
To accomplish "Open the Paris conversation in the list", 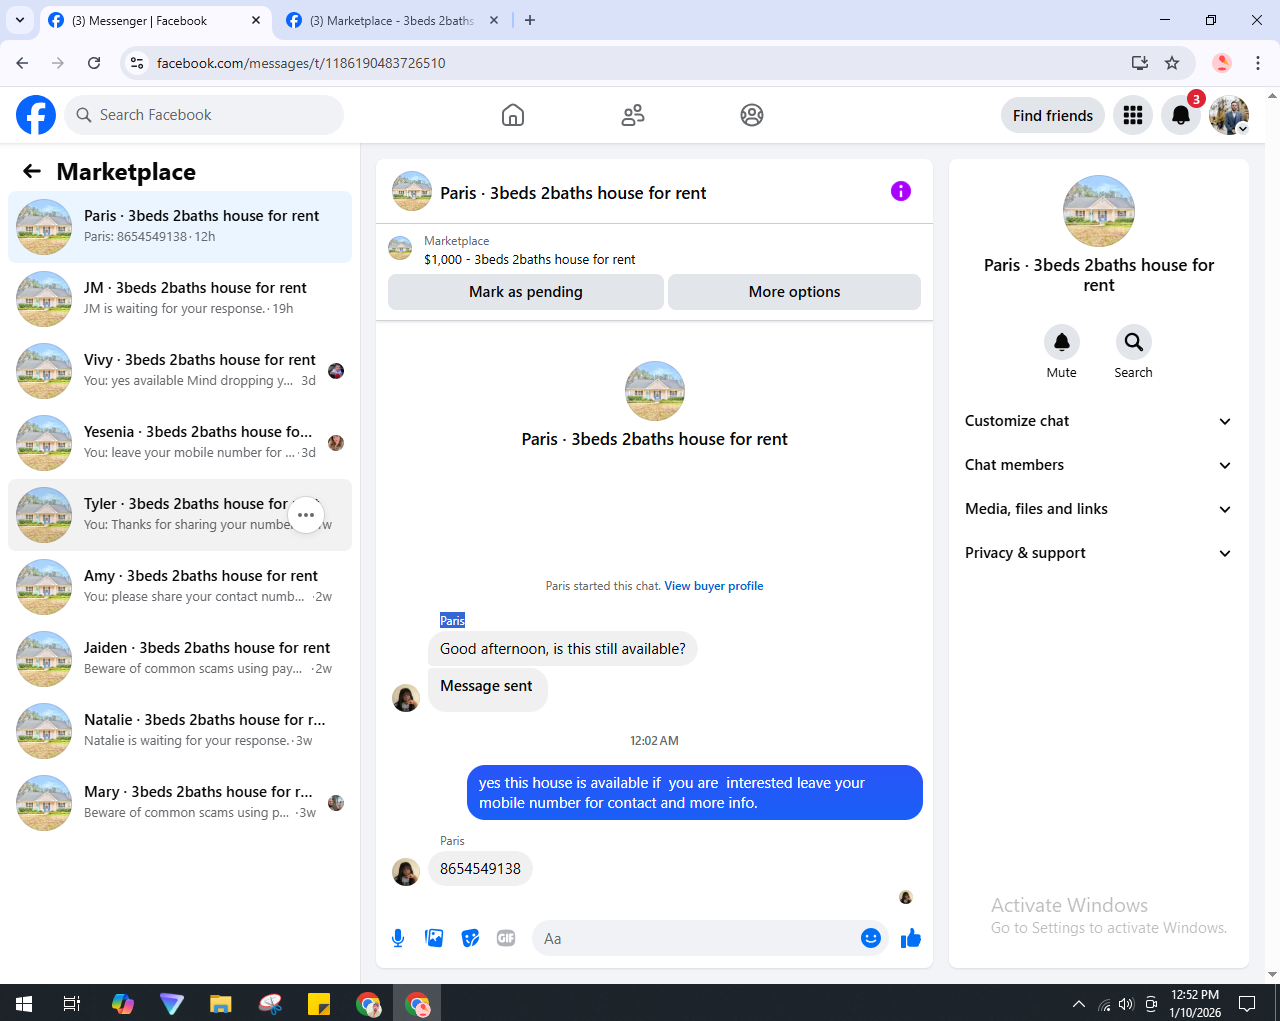I will click(180, 227).
